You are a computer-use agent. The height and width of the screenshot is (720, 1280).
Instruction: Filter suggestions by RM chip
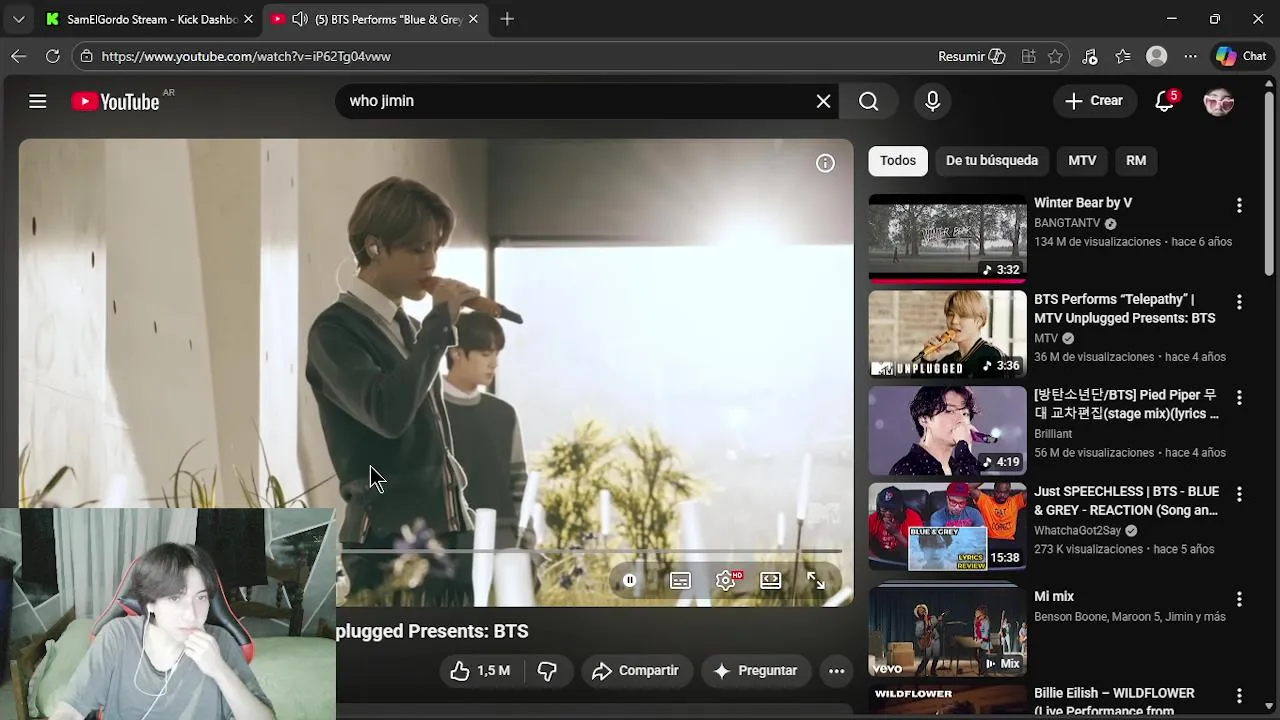click(x=1136, y=161)
